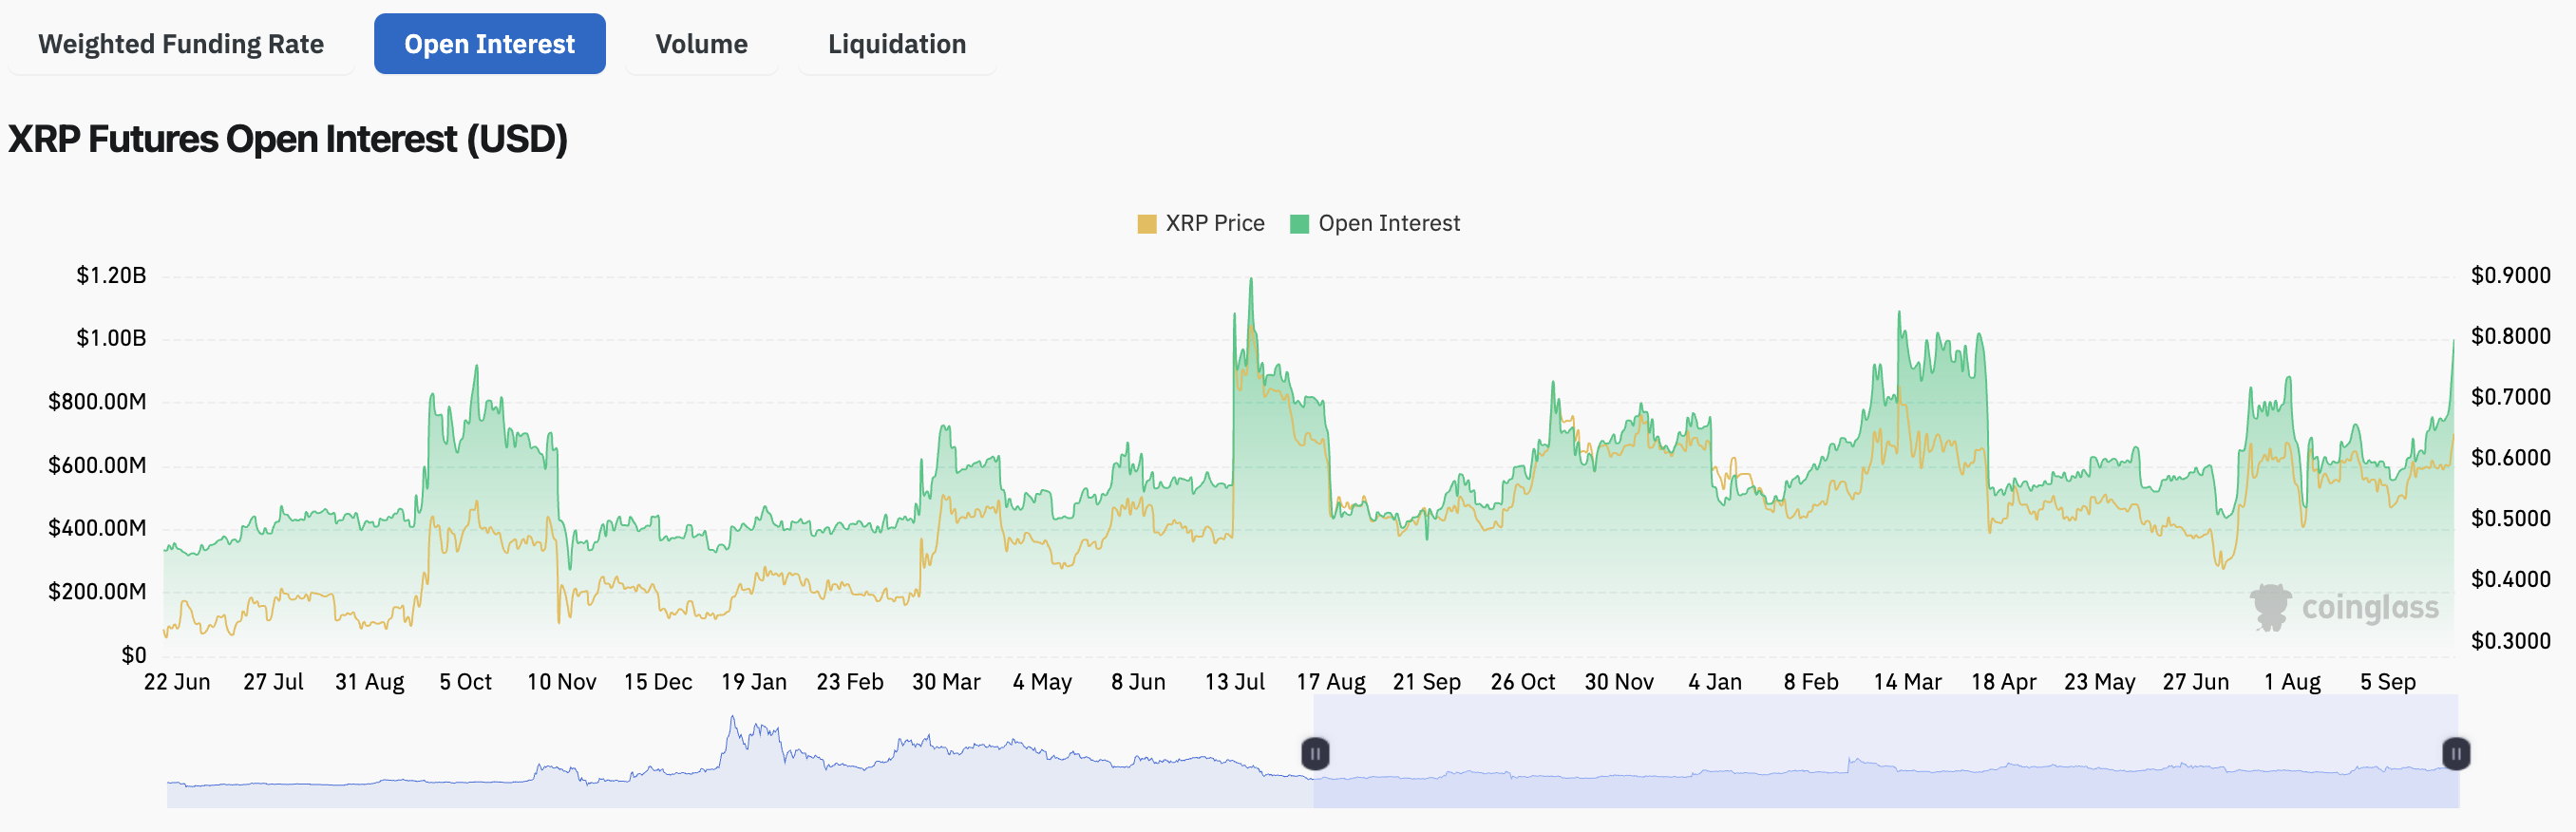
Task: Click the coinglass watermark logo icon
Action: [x=2269, y=607]
